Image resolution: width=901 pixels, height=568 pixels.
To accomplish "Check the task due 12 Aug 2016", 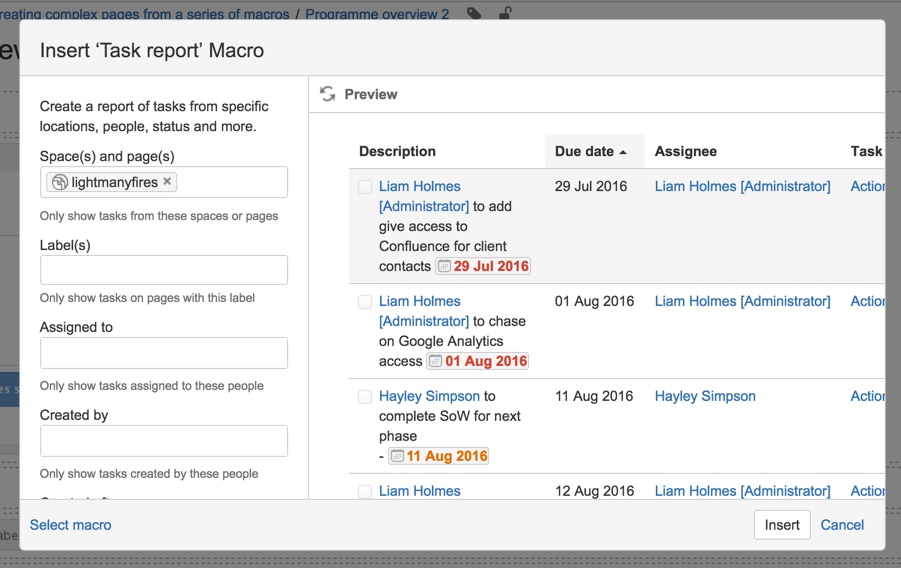I will click(365, 492).
